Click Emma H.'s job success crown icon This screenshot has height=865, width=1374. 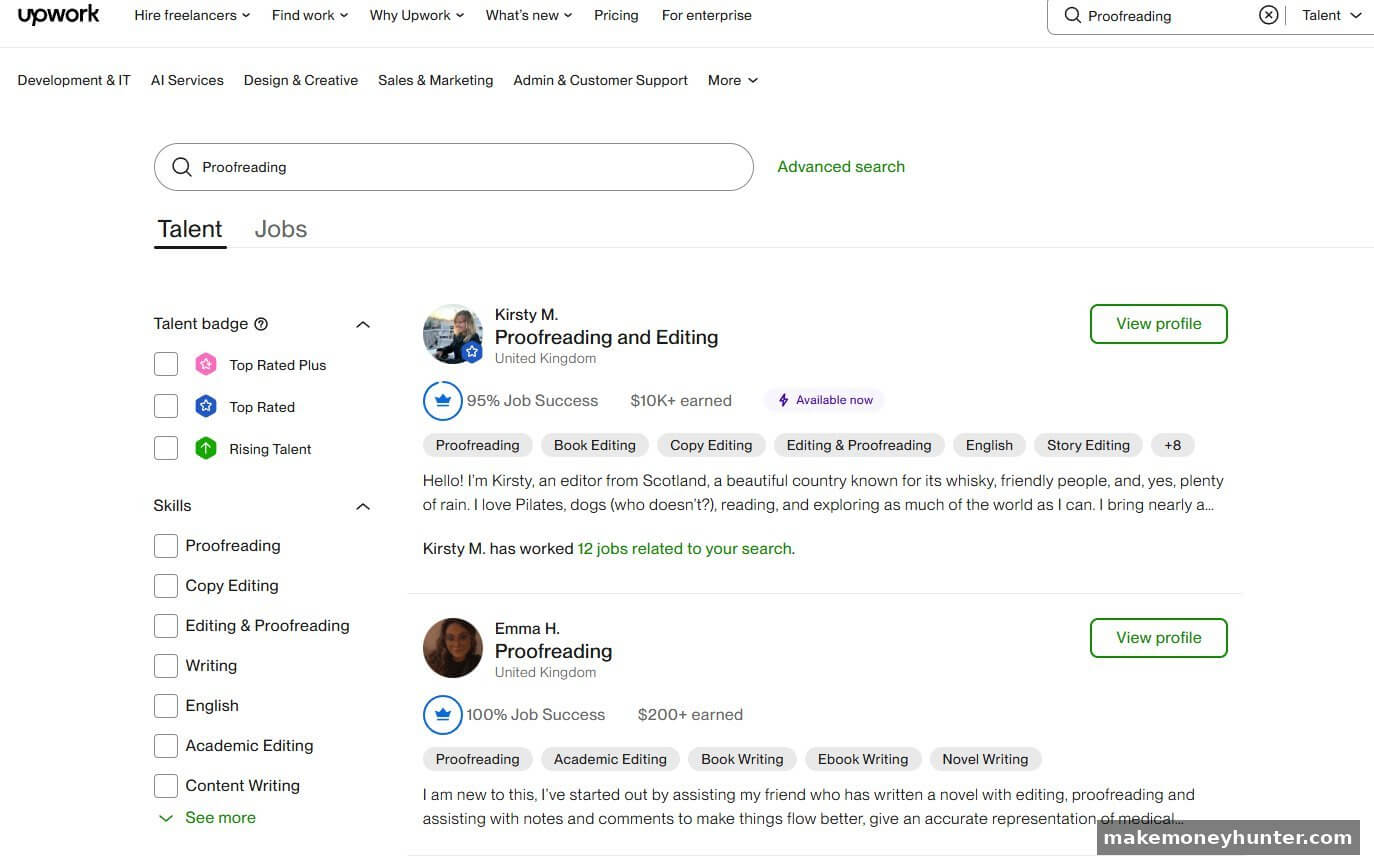[442, 715]
